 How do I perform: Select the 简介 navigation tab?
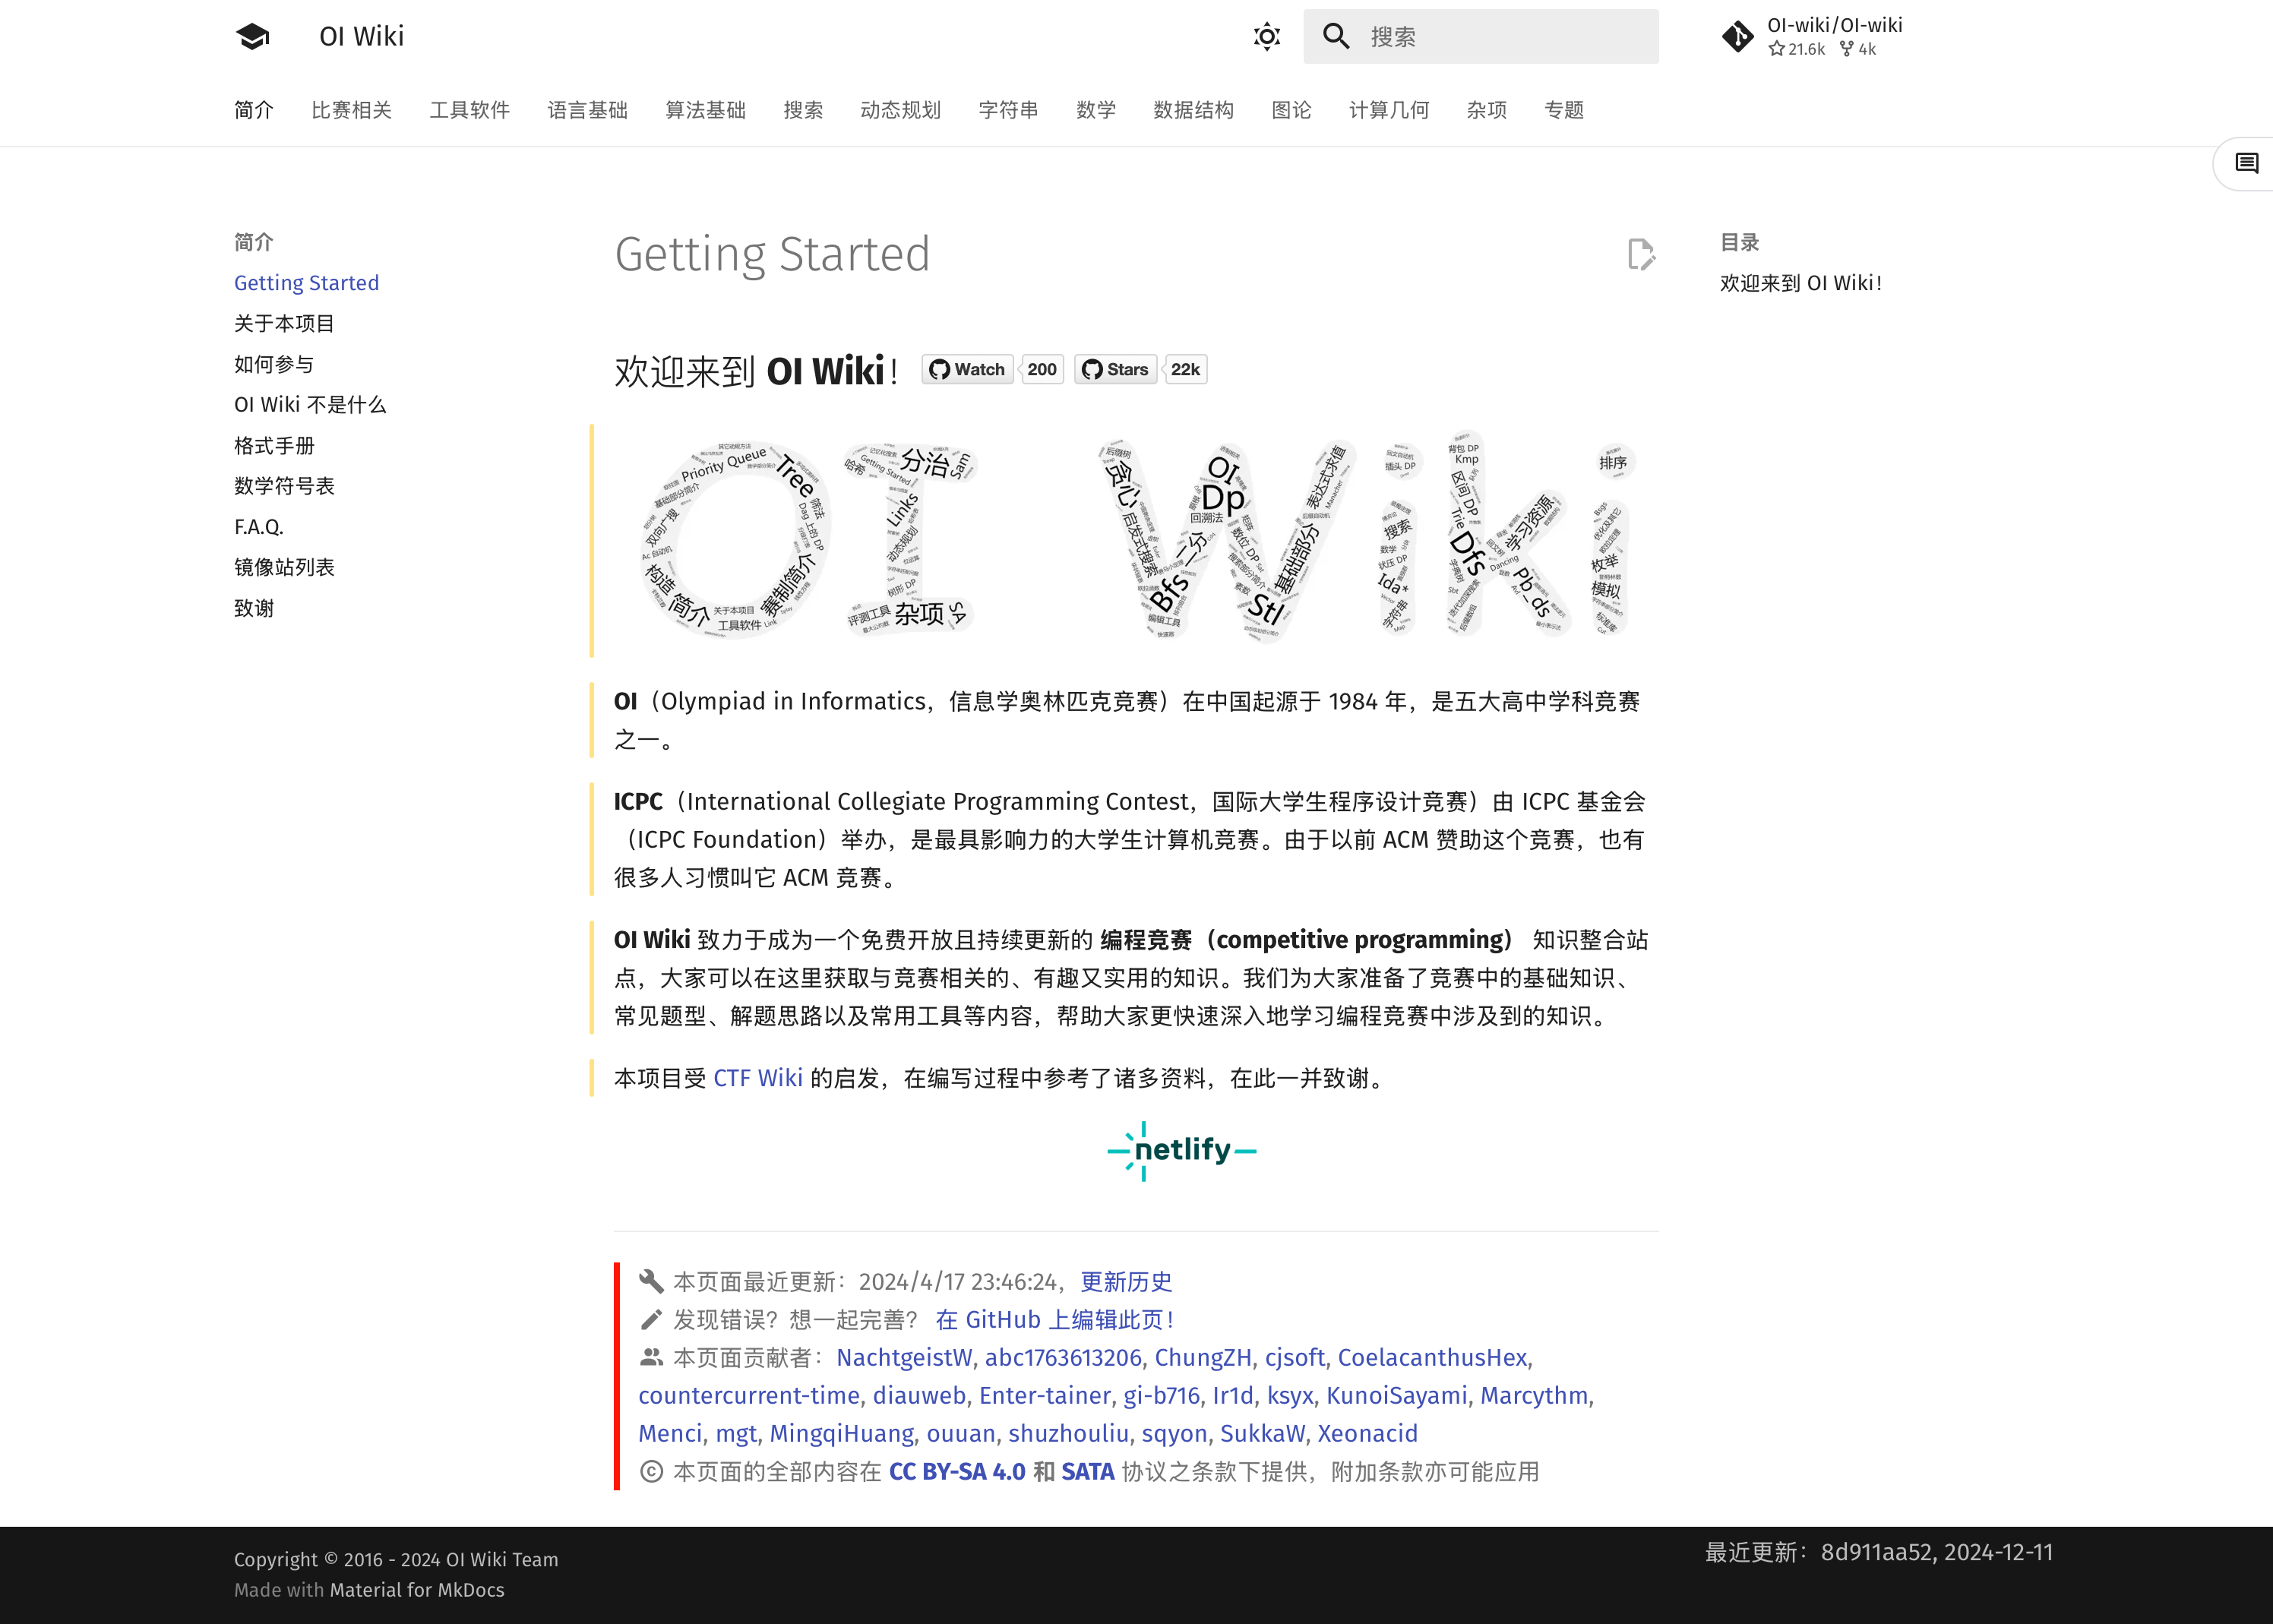pos(254,110)
